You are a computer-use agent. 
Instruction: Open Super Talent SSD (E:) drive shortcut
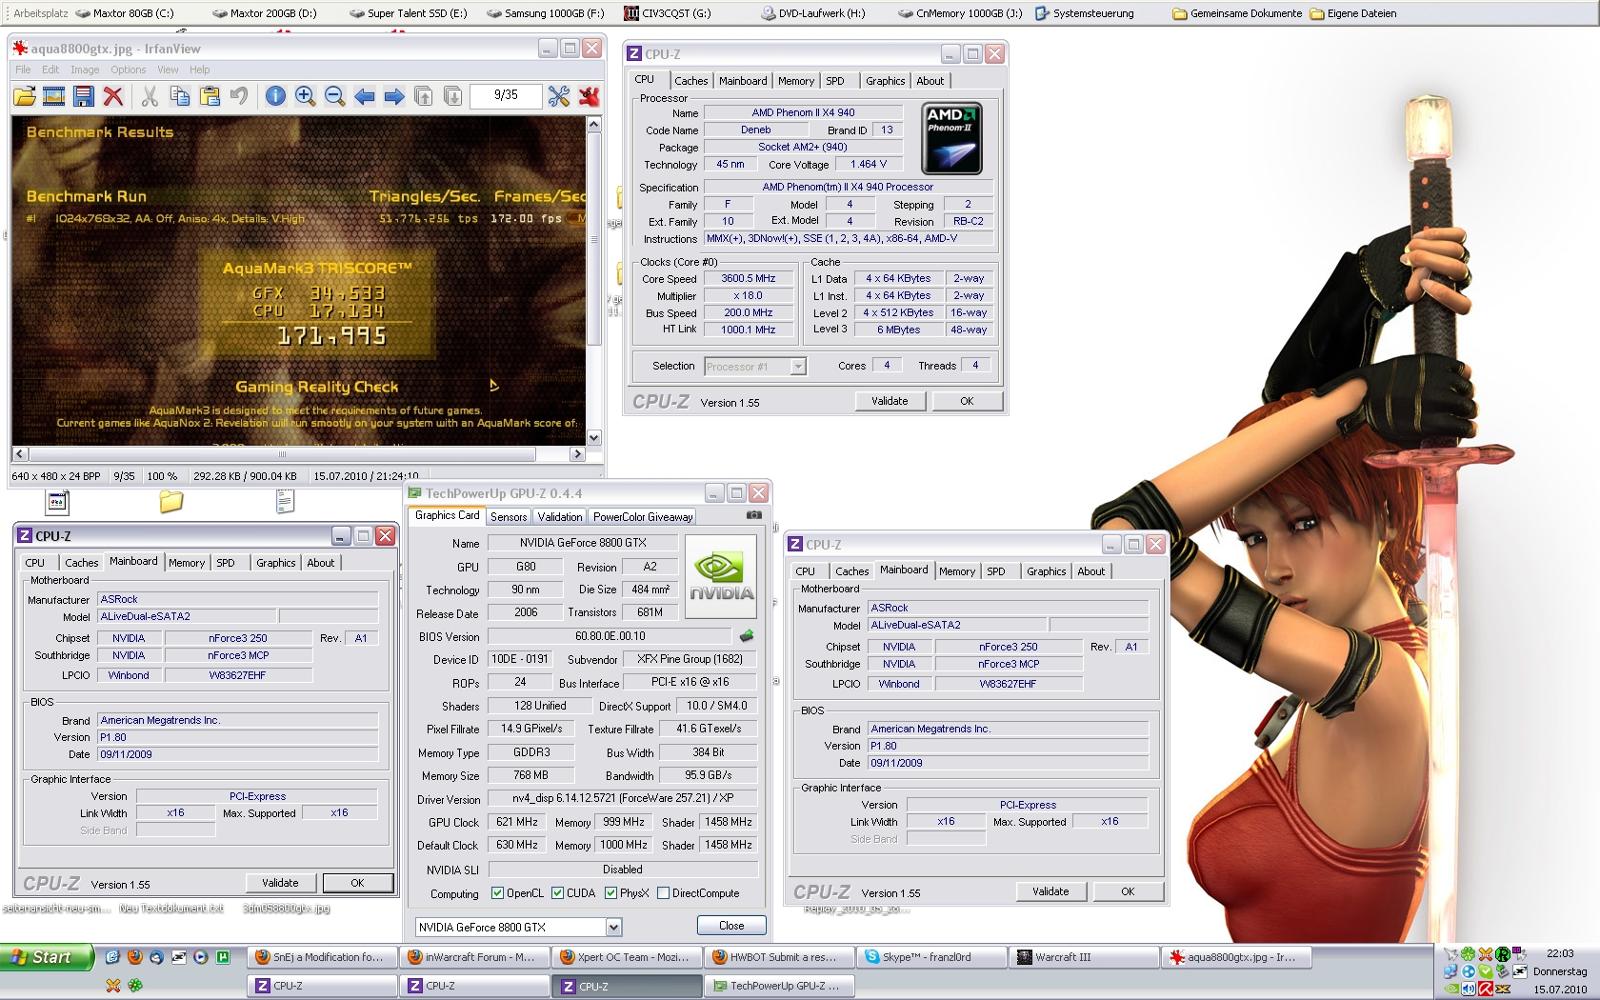click(x=408, y=14)
